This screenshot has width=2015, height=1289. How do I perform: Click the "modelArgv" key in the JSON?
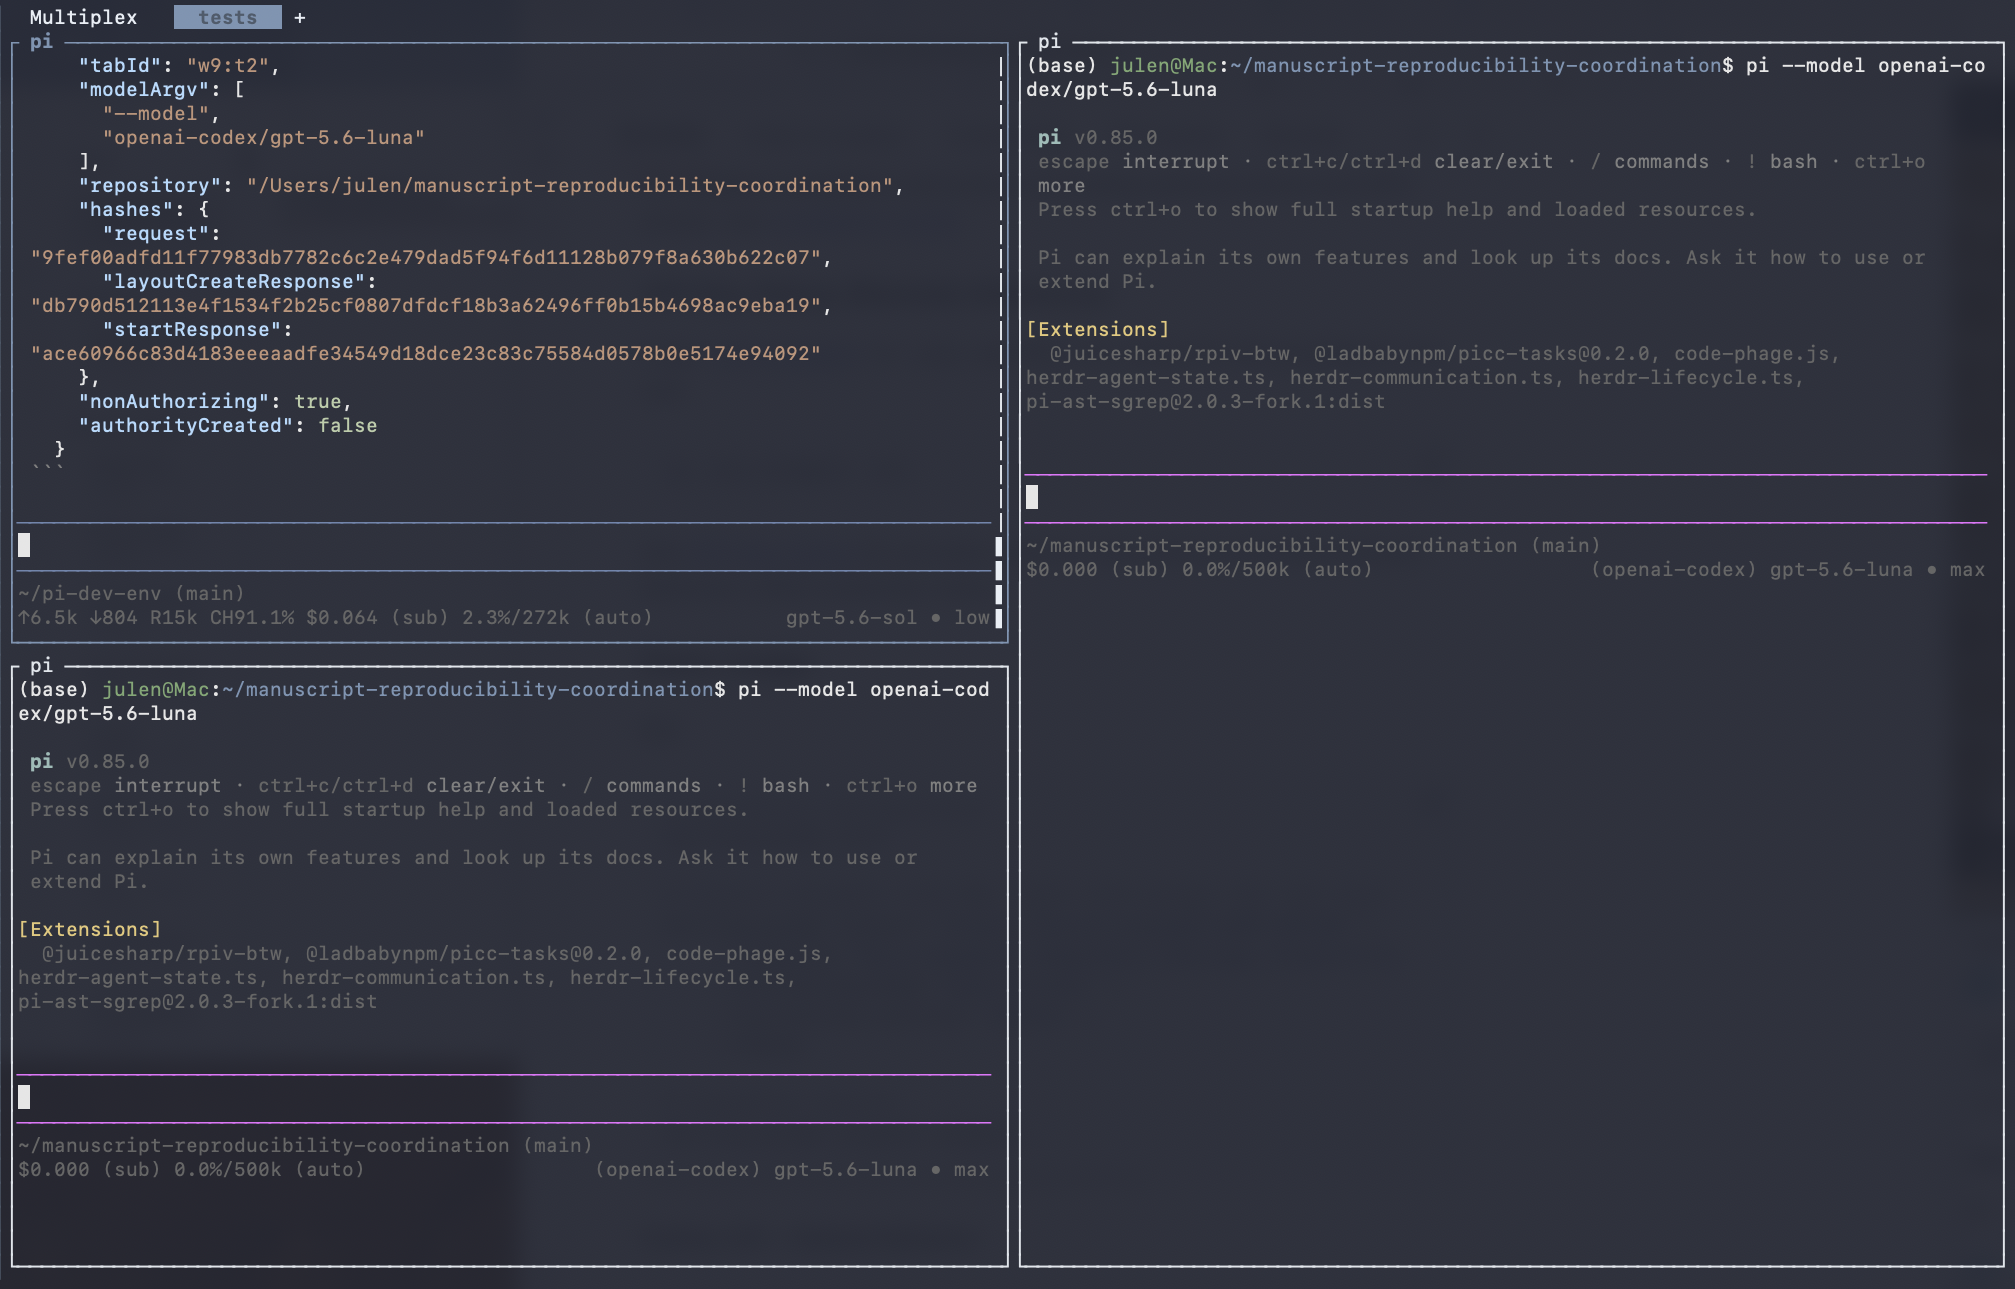click(x=149, y=89)
